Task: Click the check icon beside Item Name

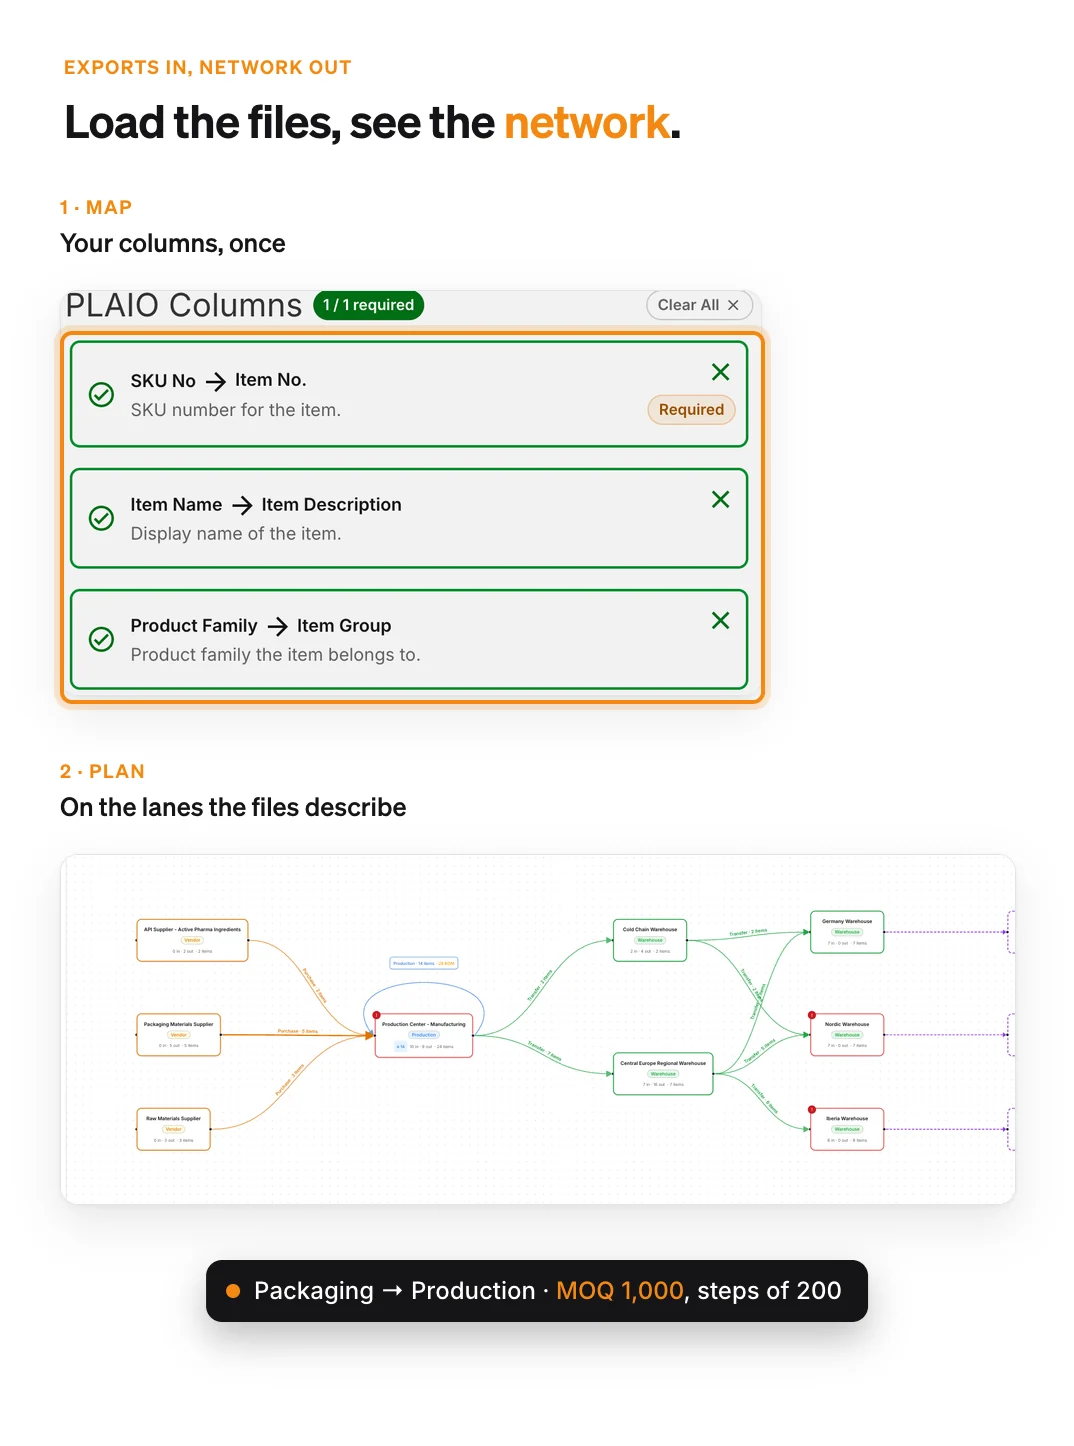Action: [102, 518]
